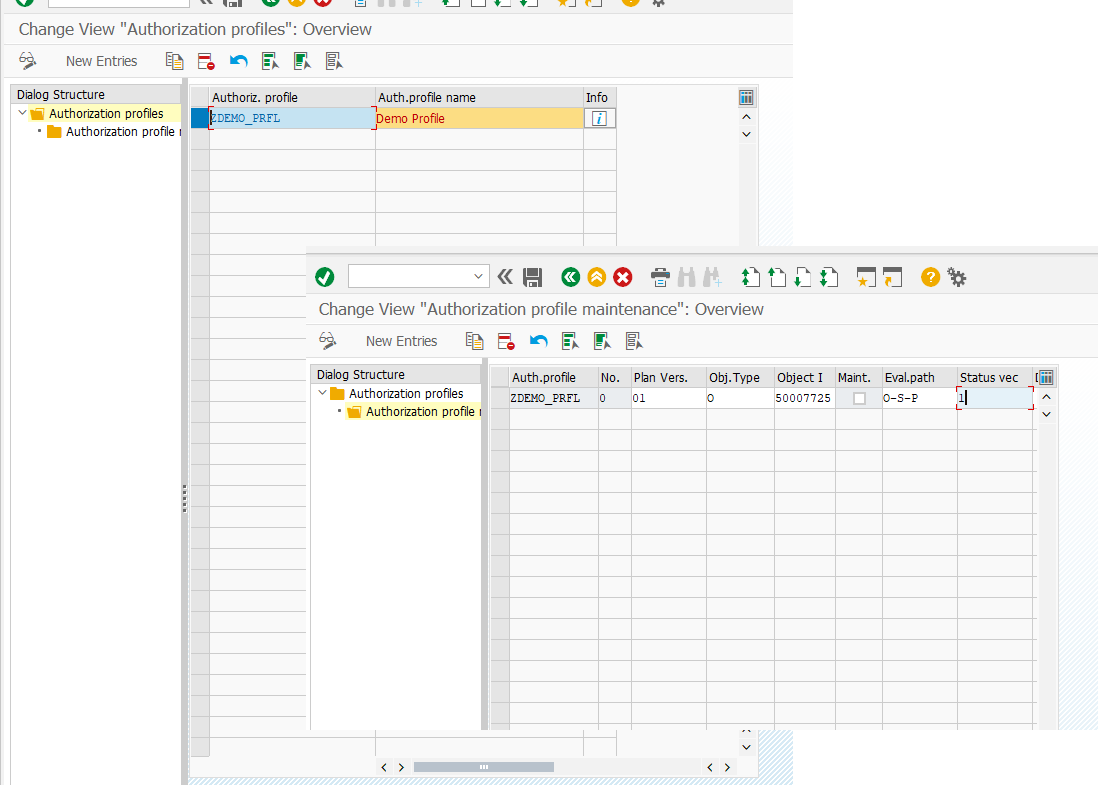Go to last page icon
Image resolution: width=1098 pixels, height=785 pixels.
coord(828,277)
